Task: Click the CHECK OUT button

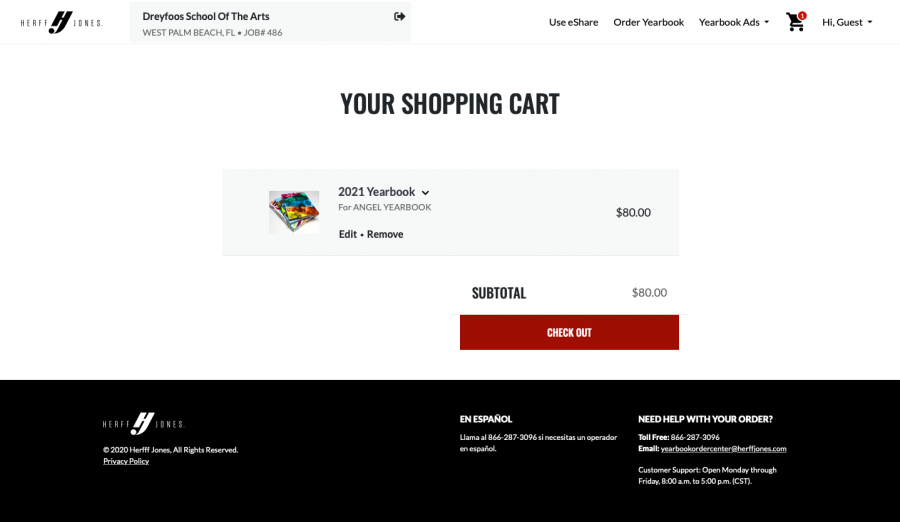Action: coord(569,332)
